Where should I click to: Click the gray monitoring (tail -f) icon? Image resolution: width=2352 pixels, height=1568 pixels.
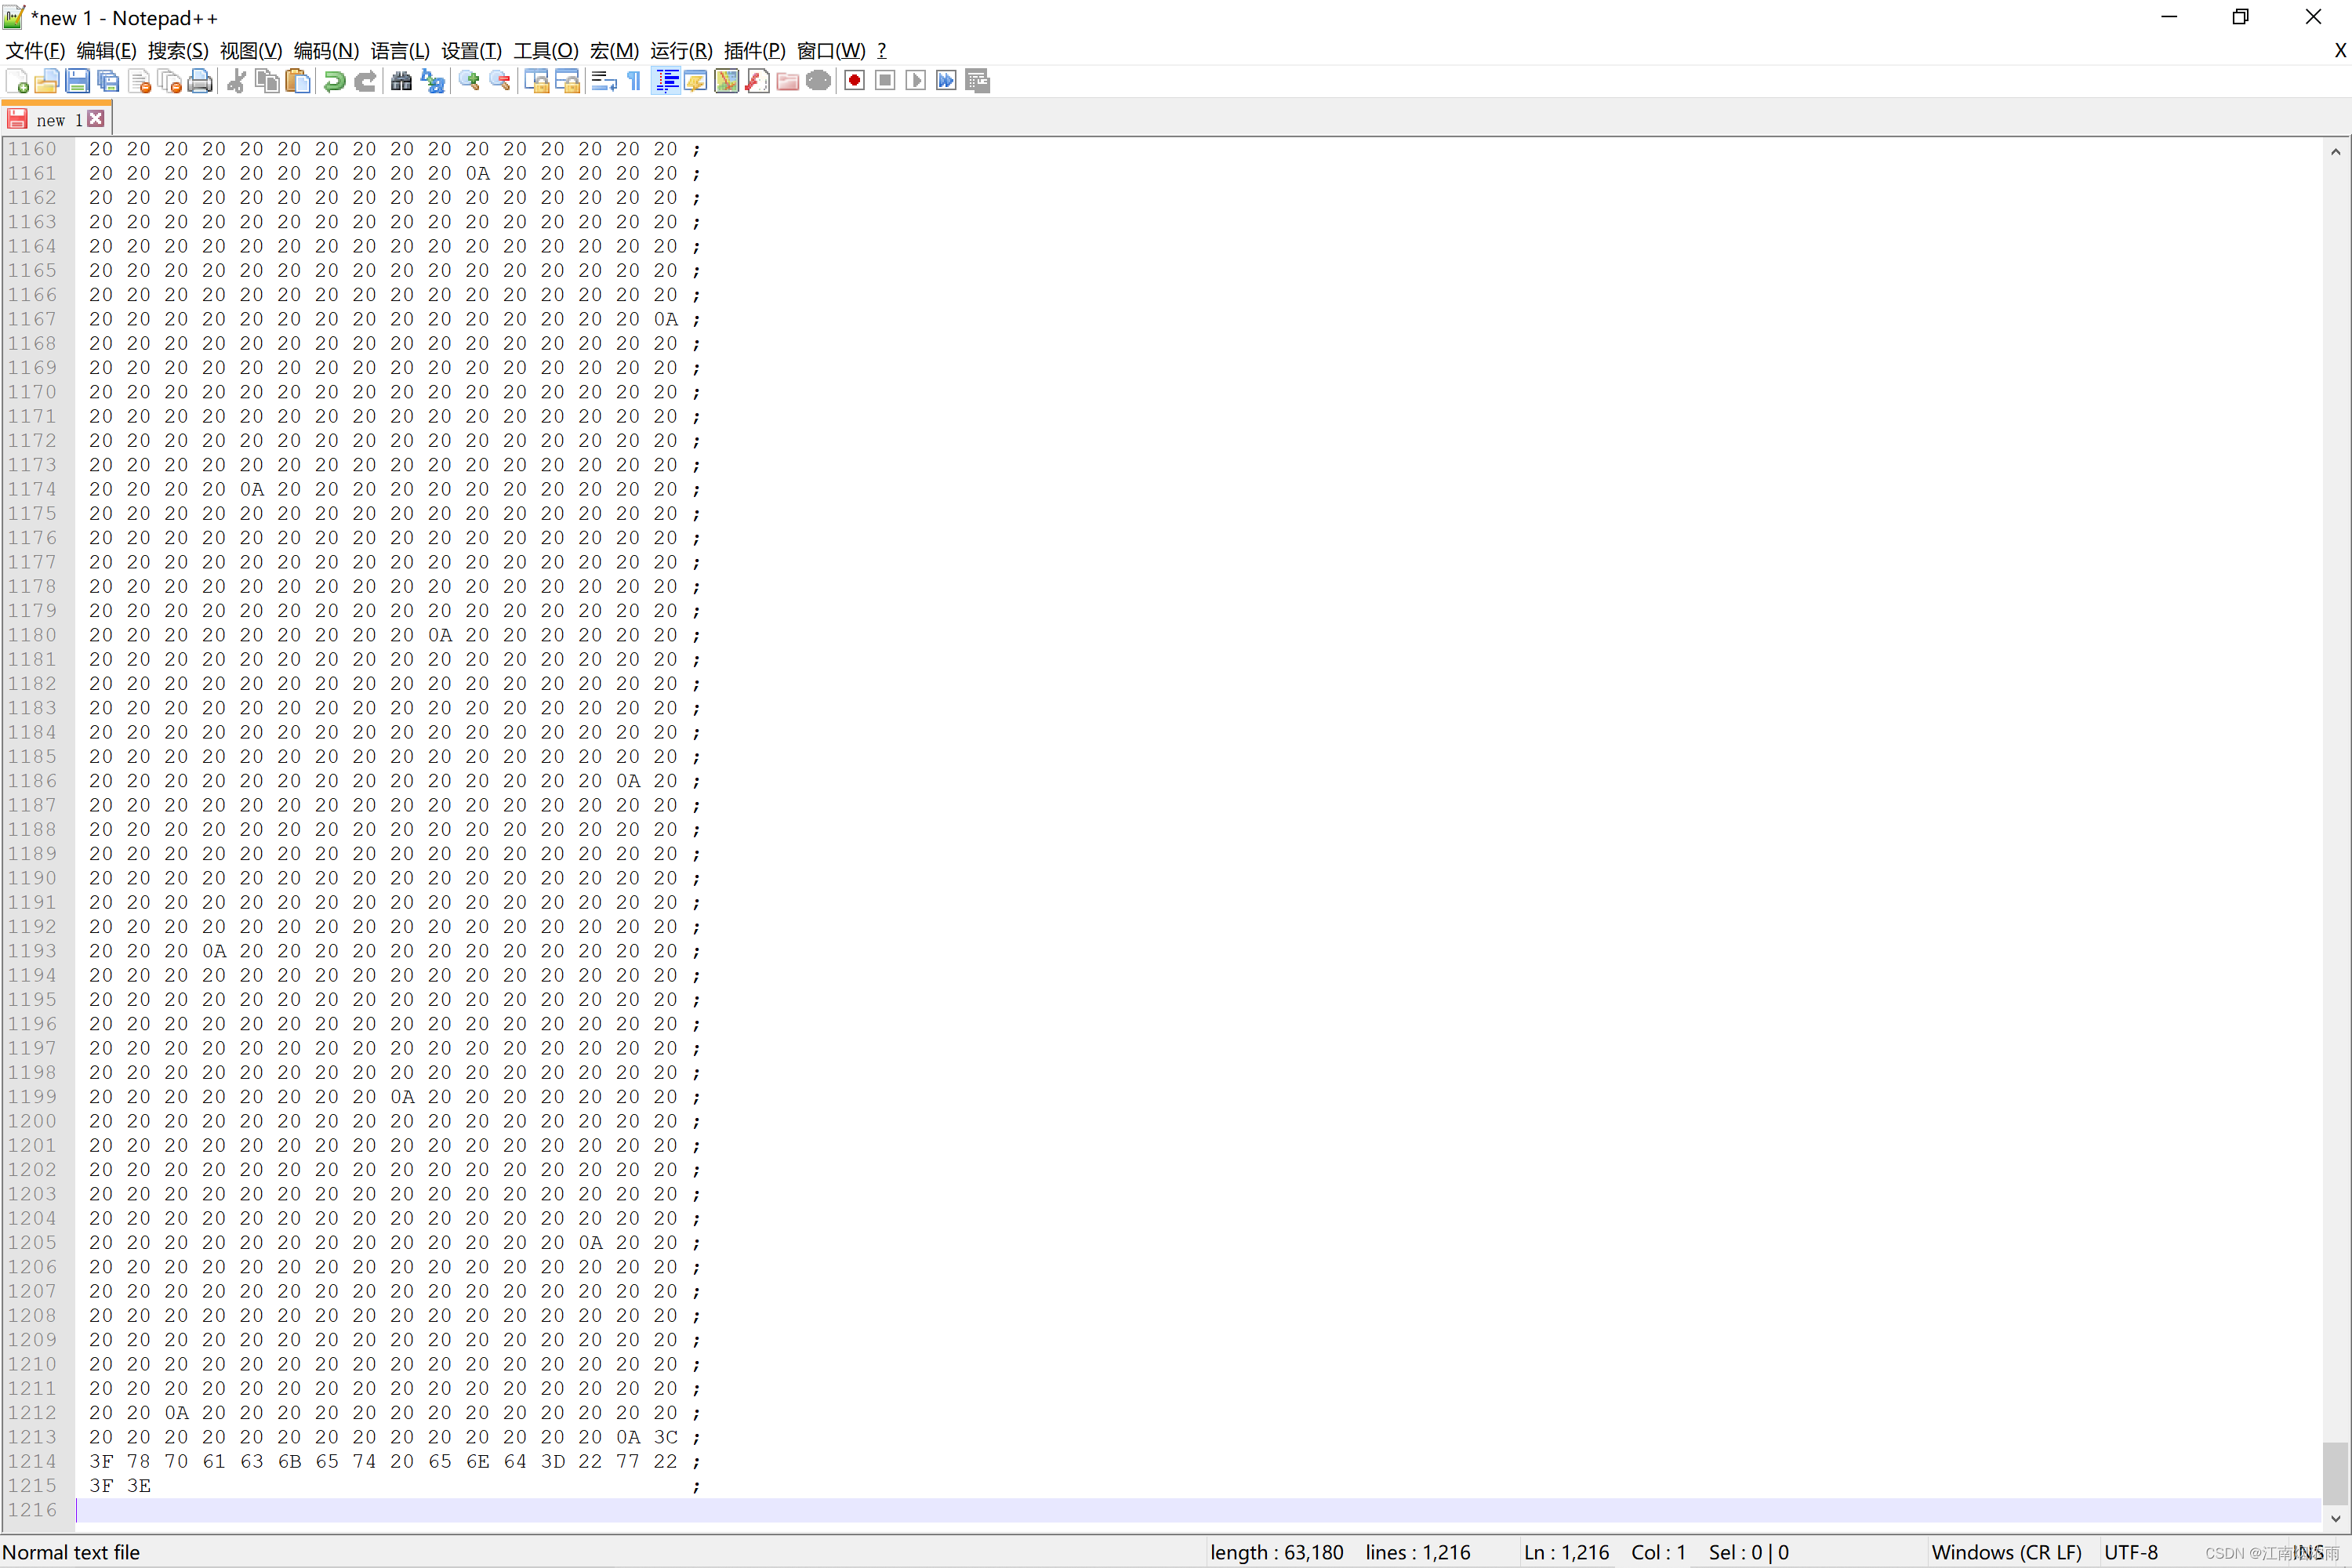click(x=819, y=81)
